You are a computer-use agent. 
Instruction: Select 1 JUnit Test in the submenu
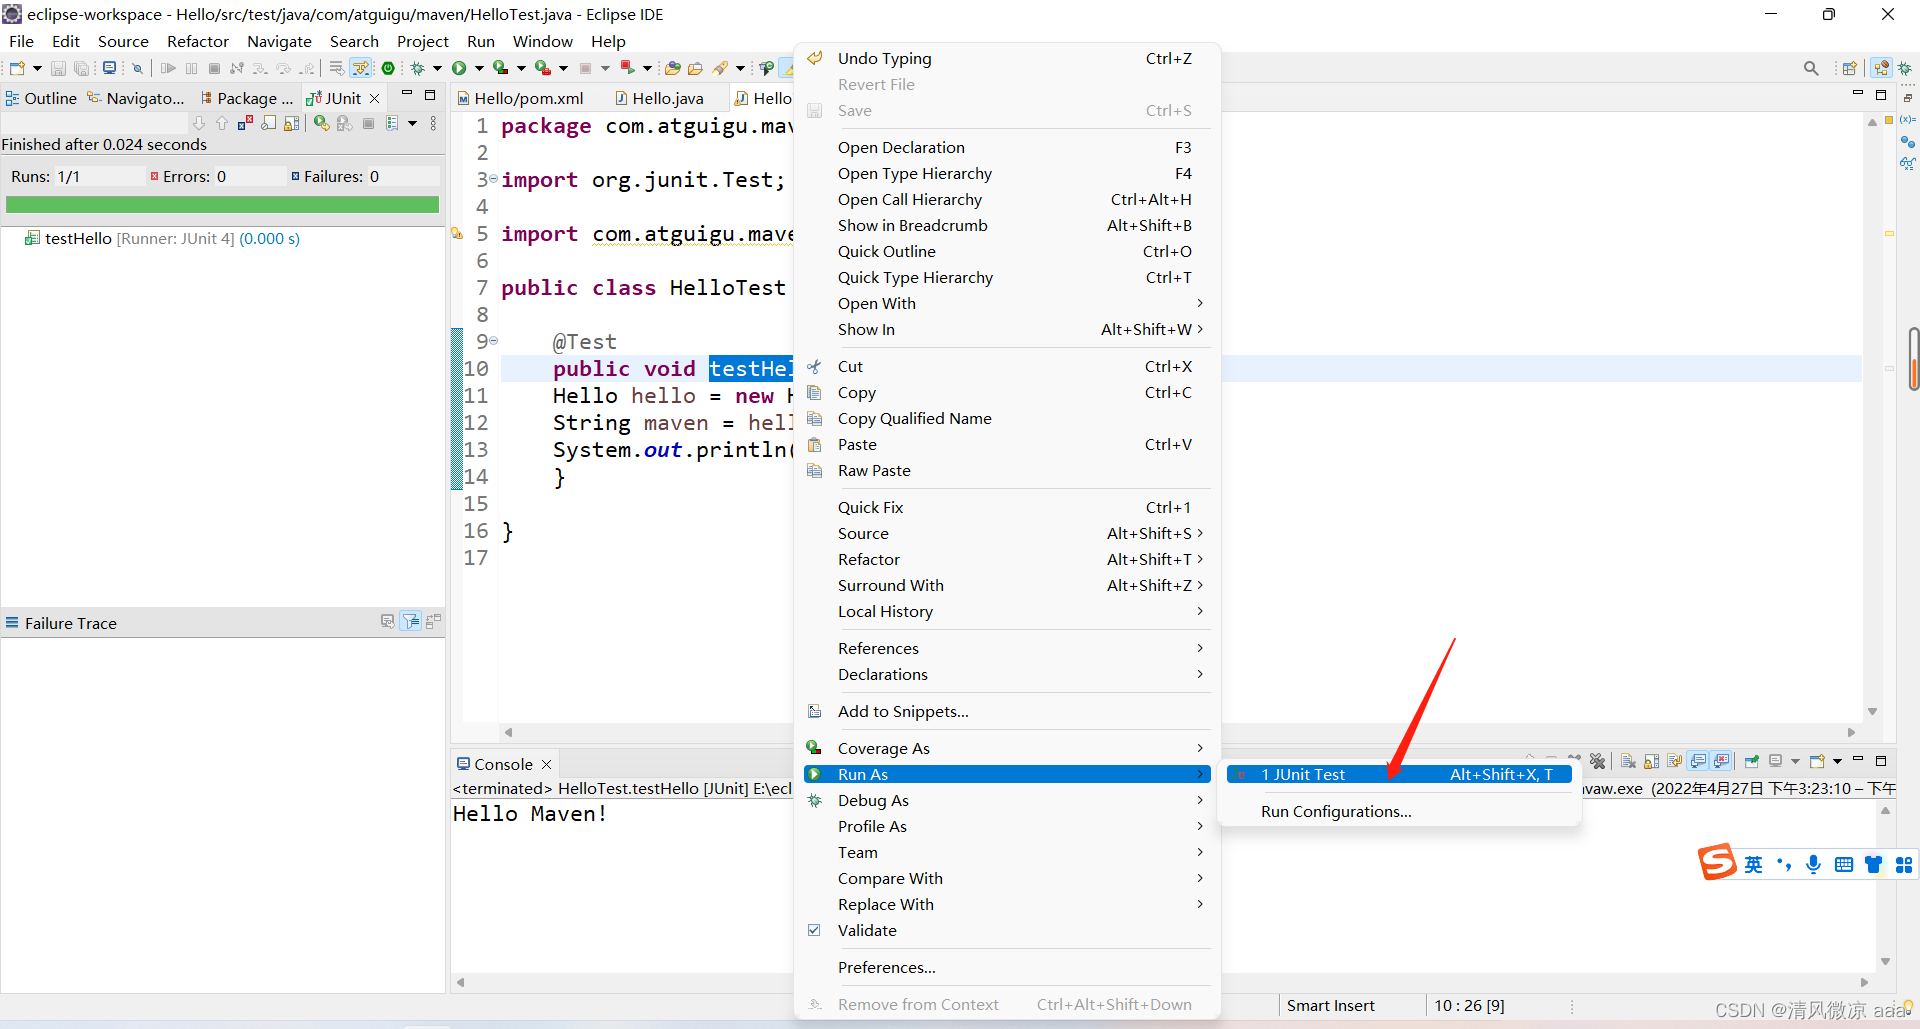1302,774
